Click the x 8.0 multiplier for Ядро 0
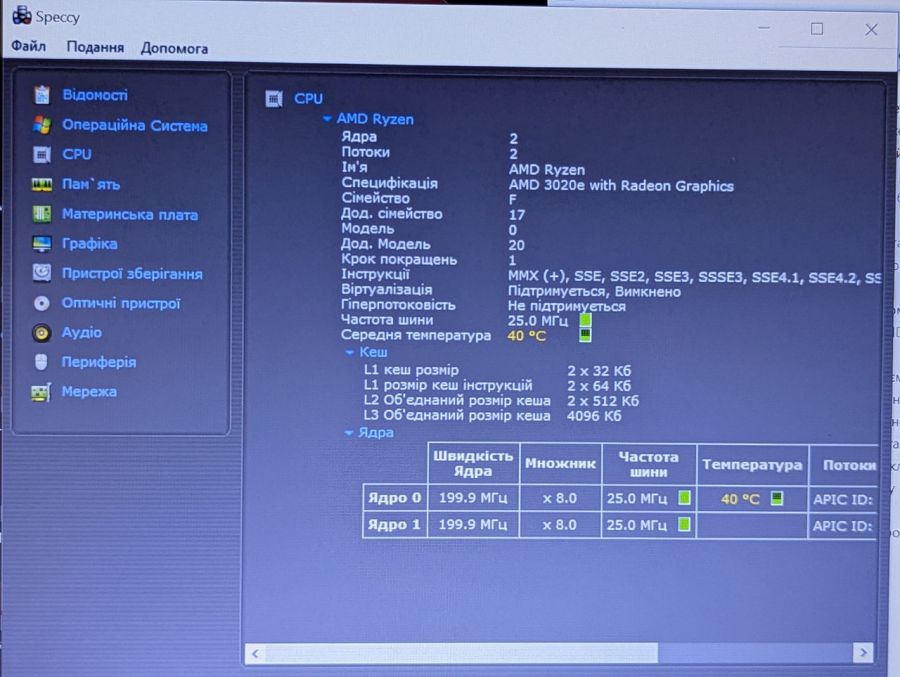The image size is (900, 677). point(560,498)
